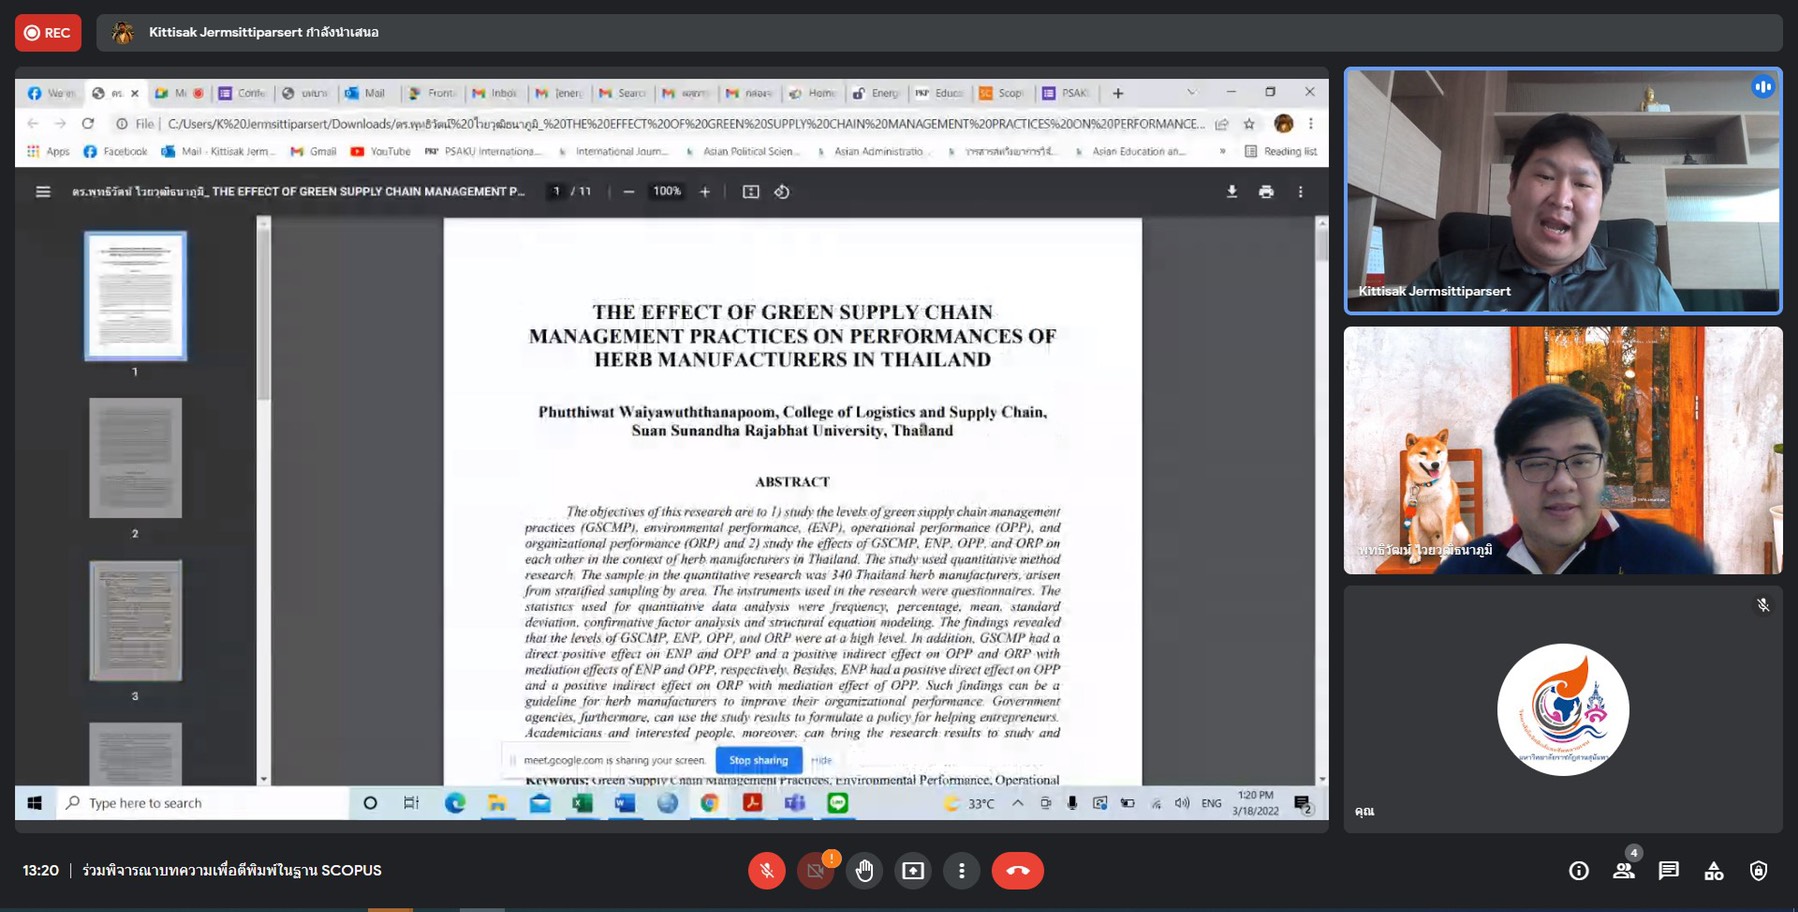This screenshot has height=912, width=1798.
Task: Show the participants people panel
Action: coord(1624,871)
